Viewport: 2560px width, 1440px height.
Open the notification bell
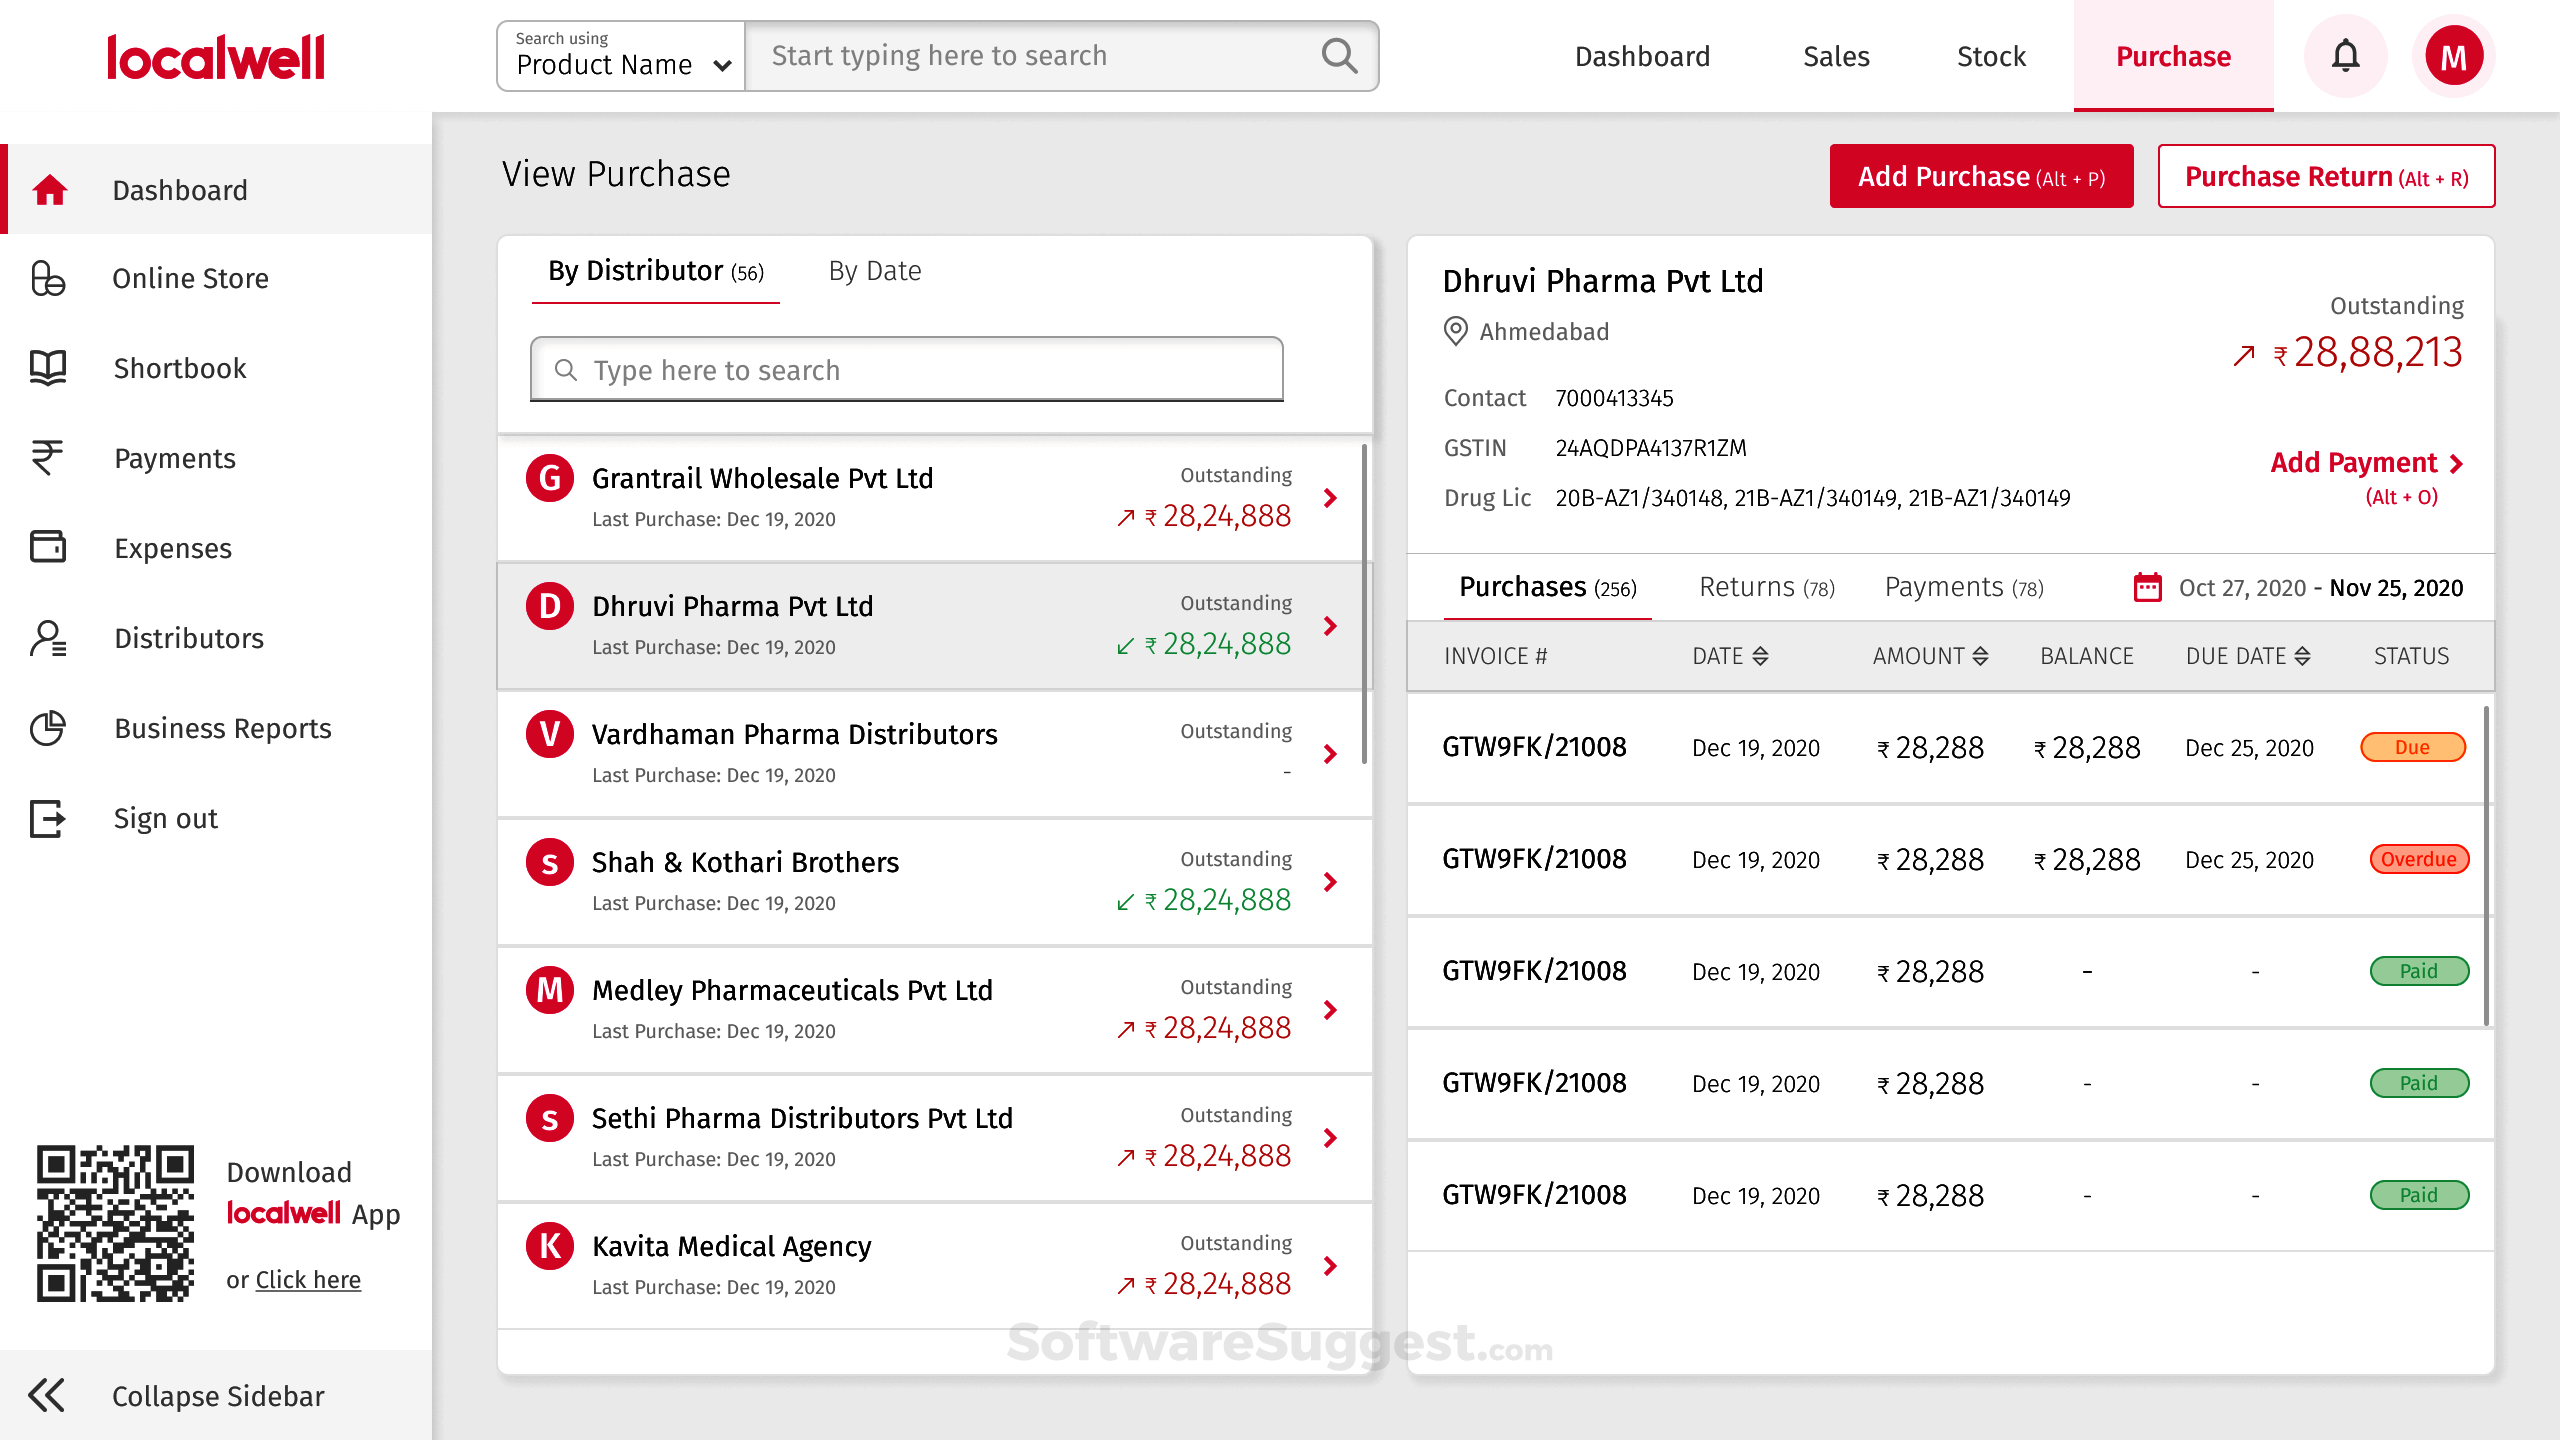tap(2345, 56)
